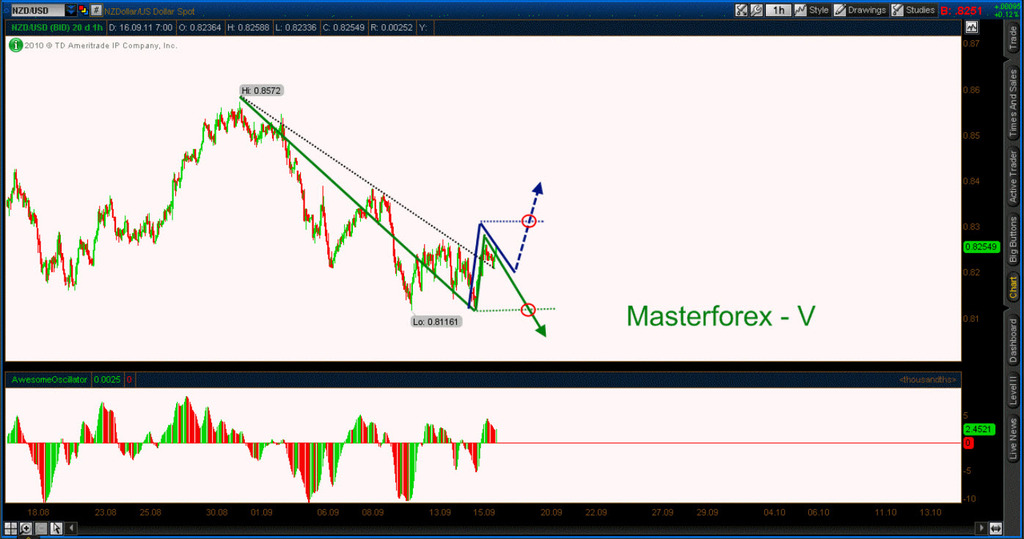Click the Drawings pencil icon

click(840, 10)
